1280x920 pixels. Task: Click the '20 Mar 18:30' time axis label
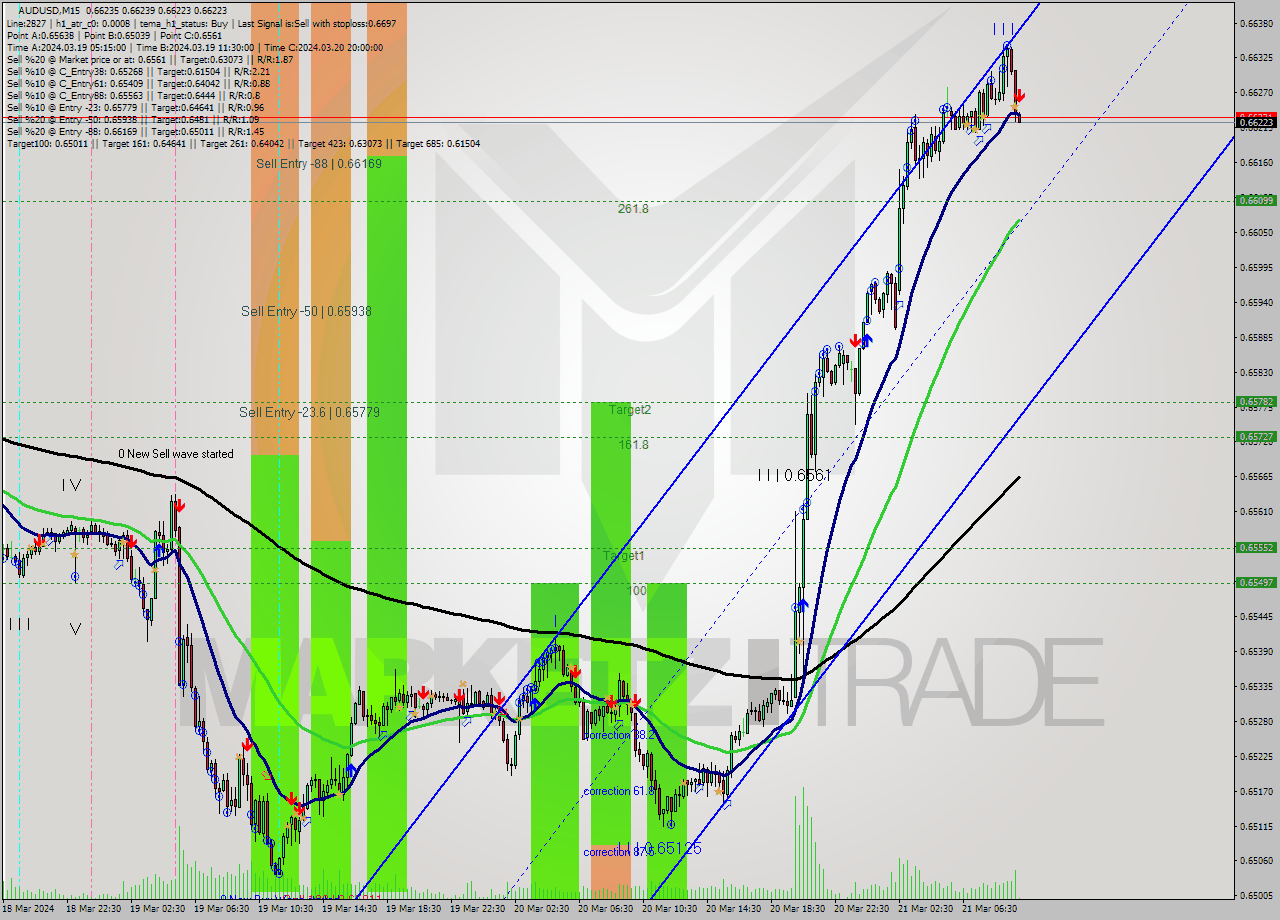pyautogui.click(x=798, y=909)
